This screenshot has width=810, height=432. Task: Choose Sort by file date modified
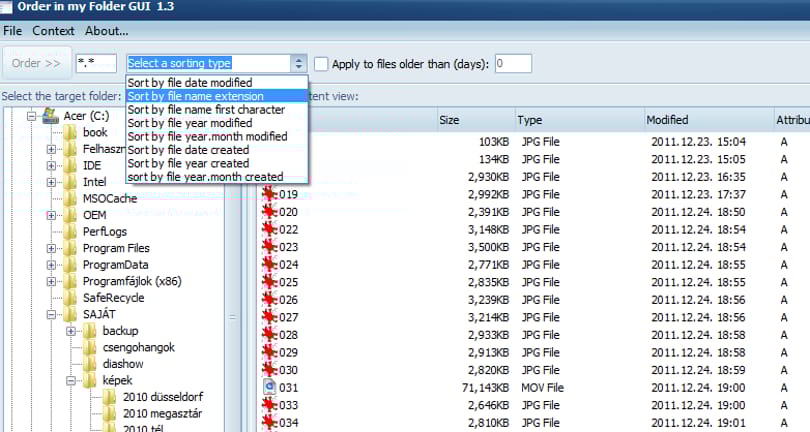pos(217,83)
